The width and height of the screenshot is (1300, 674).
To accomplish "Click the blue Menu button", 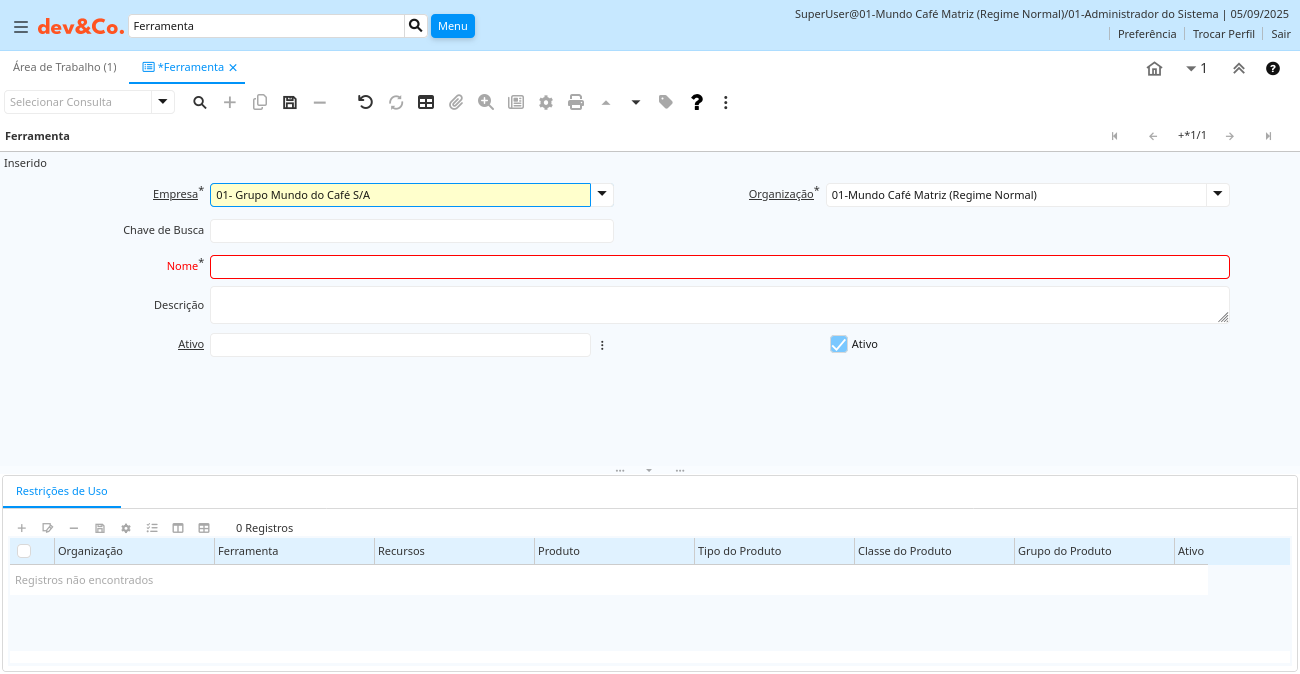I will 452,26.
